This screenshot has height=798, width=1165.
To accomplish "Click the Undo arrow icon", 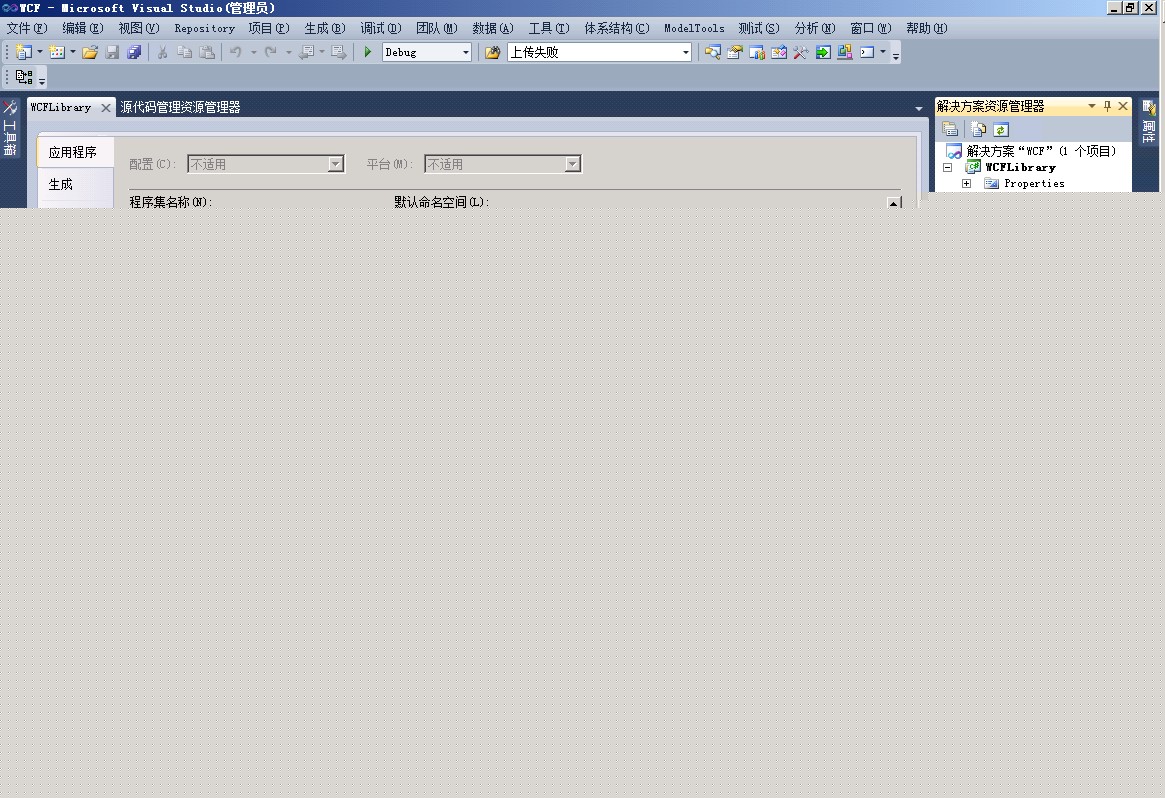I will tap(236, 52).
